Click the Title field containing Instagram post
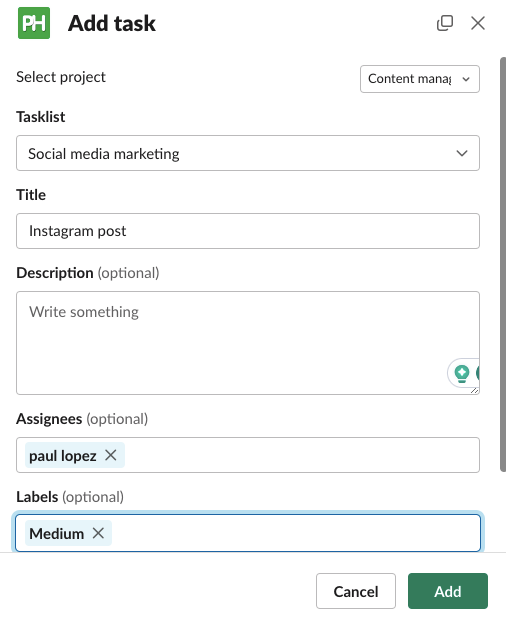Viewport: 506px width, 624px height. (248, 231)
